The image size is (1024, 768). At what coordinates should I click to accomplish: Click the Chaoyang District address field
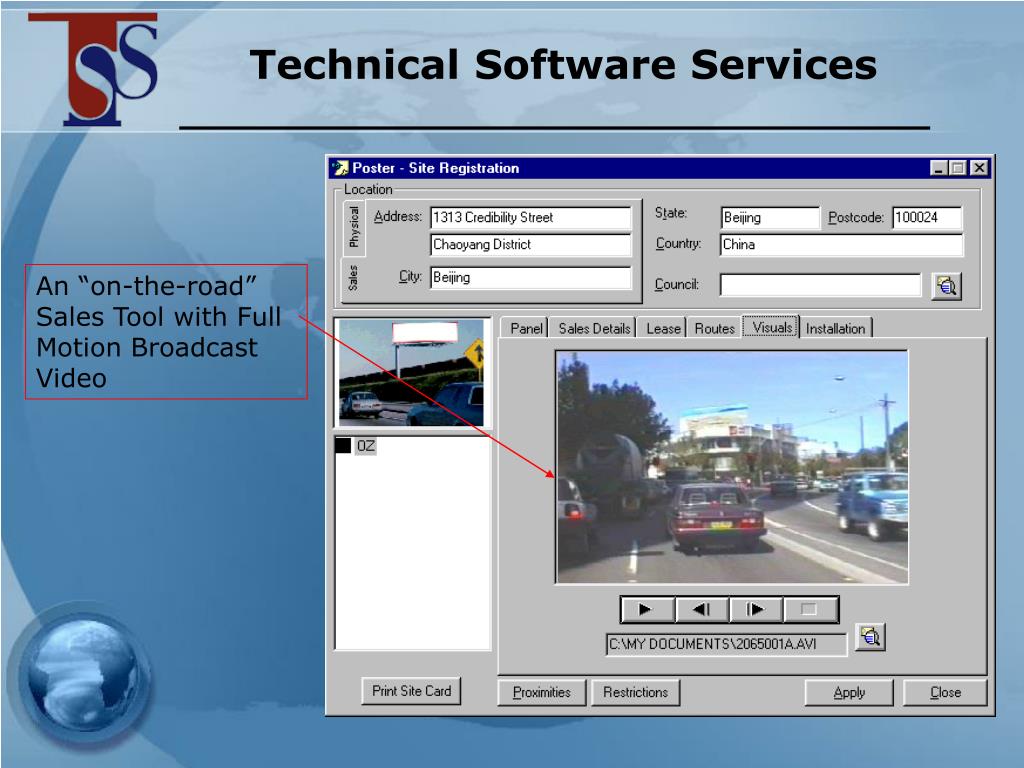[531, 245]
